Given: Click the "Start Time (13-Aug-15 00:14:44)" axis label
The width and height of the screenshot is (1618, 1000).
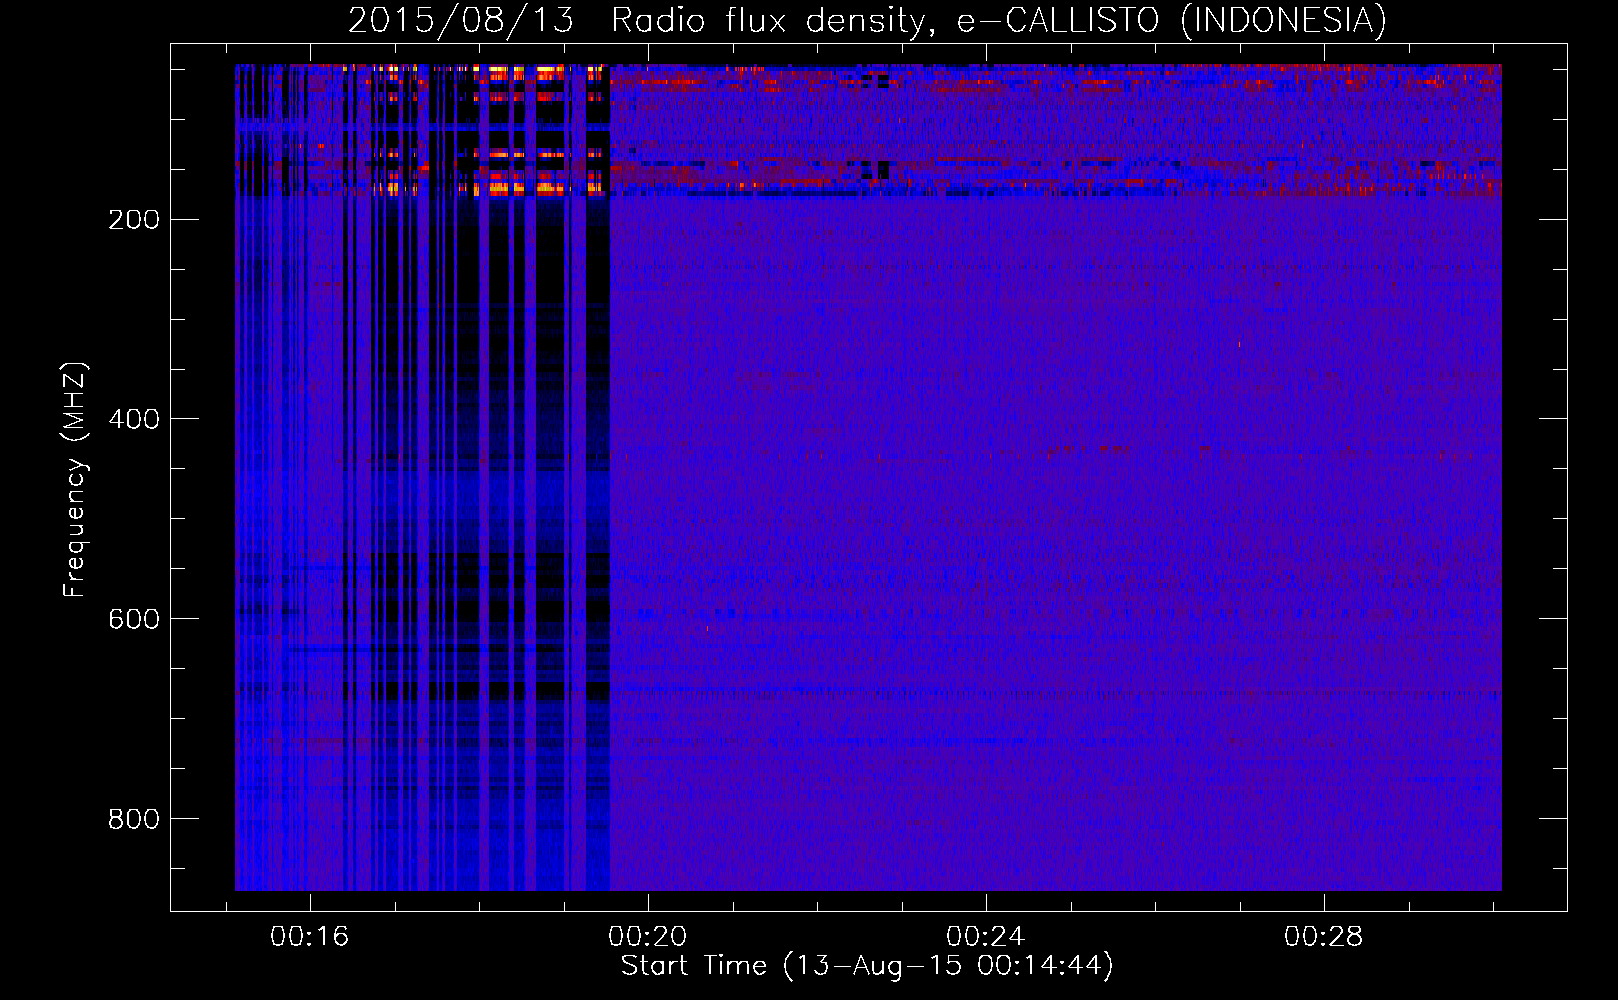Looking at the screenshot, I should 867,966.
